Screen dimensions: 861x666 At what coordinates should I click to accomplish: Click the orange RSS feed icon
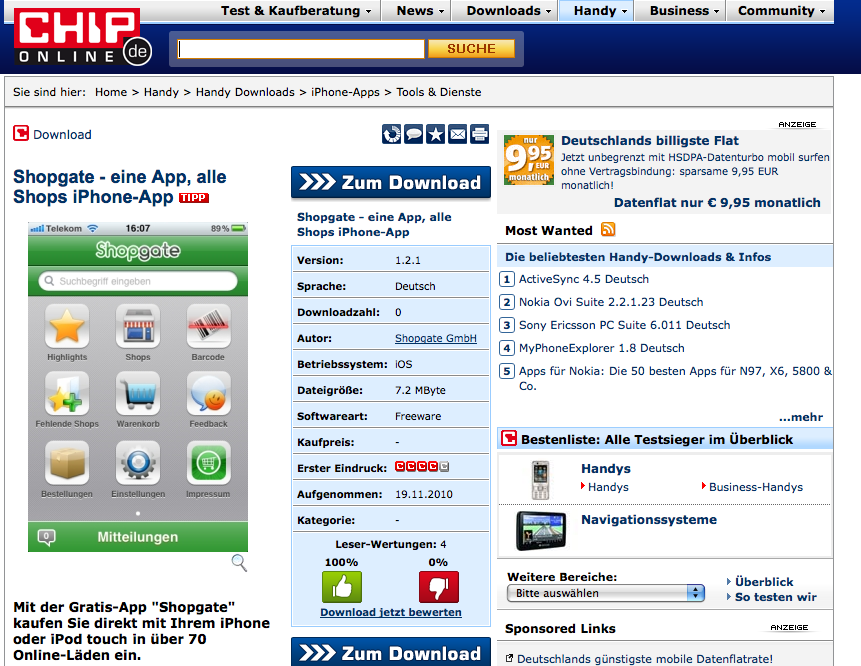pyautogui.click(x=608, y=230)
